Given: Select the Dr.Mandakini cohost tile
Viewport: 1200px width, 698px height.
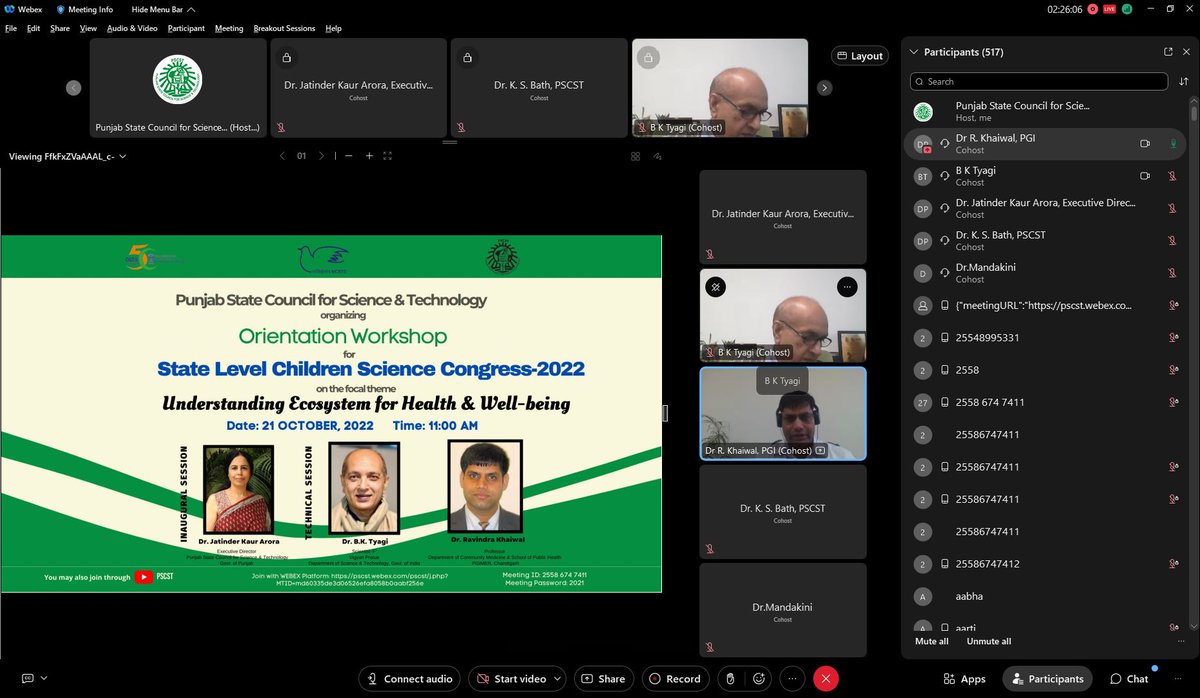Looking at the screenshot, I should coord(783,612).
